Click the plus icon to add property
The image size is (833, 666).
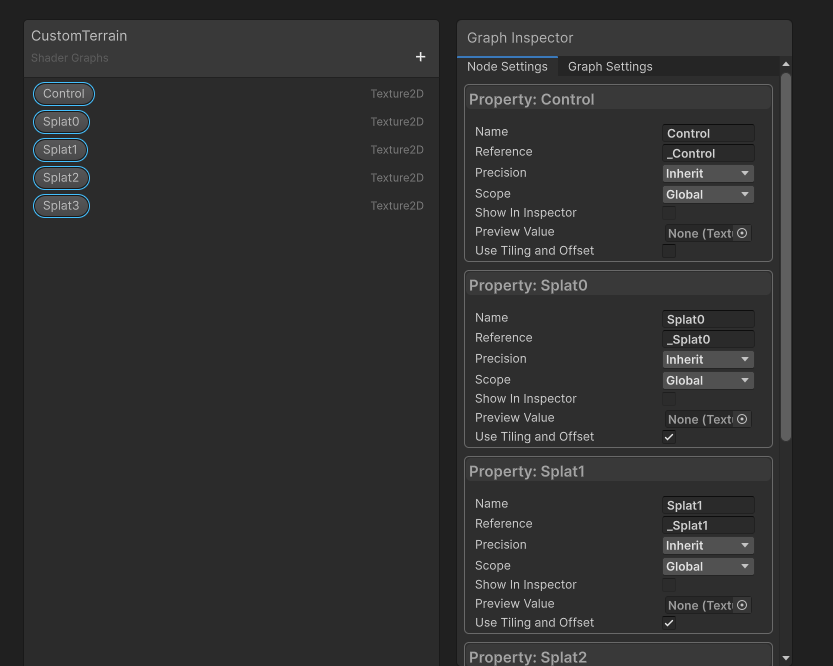click(x=420, y=57)
